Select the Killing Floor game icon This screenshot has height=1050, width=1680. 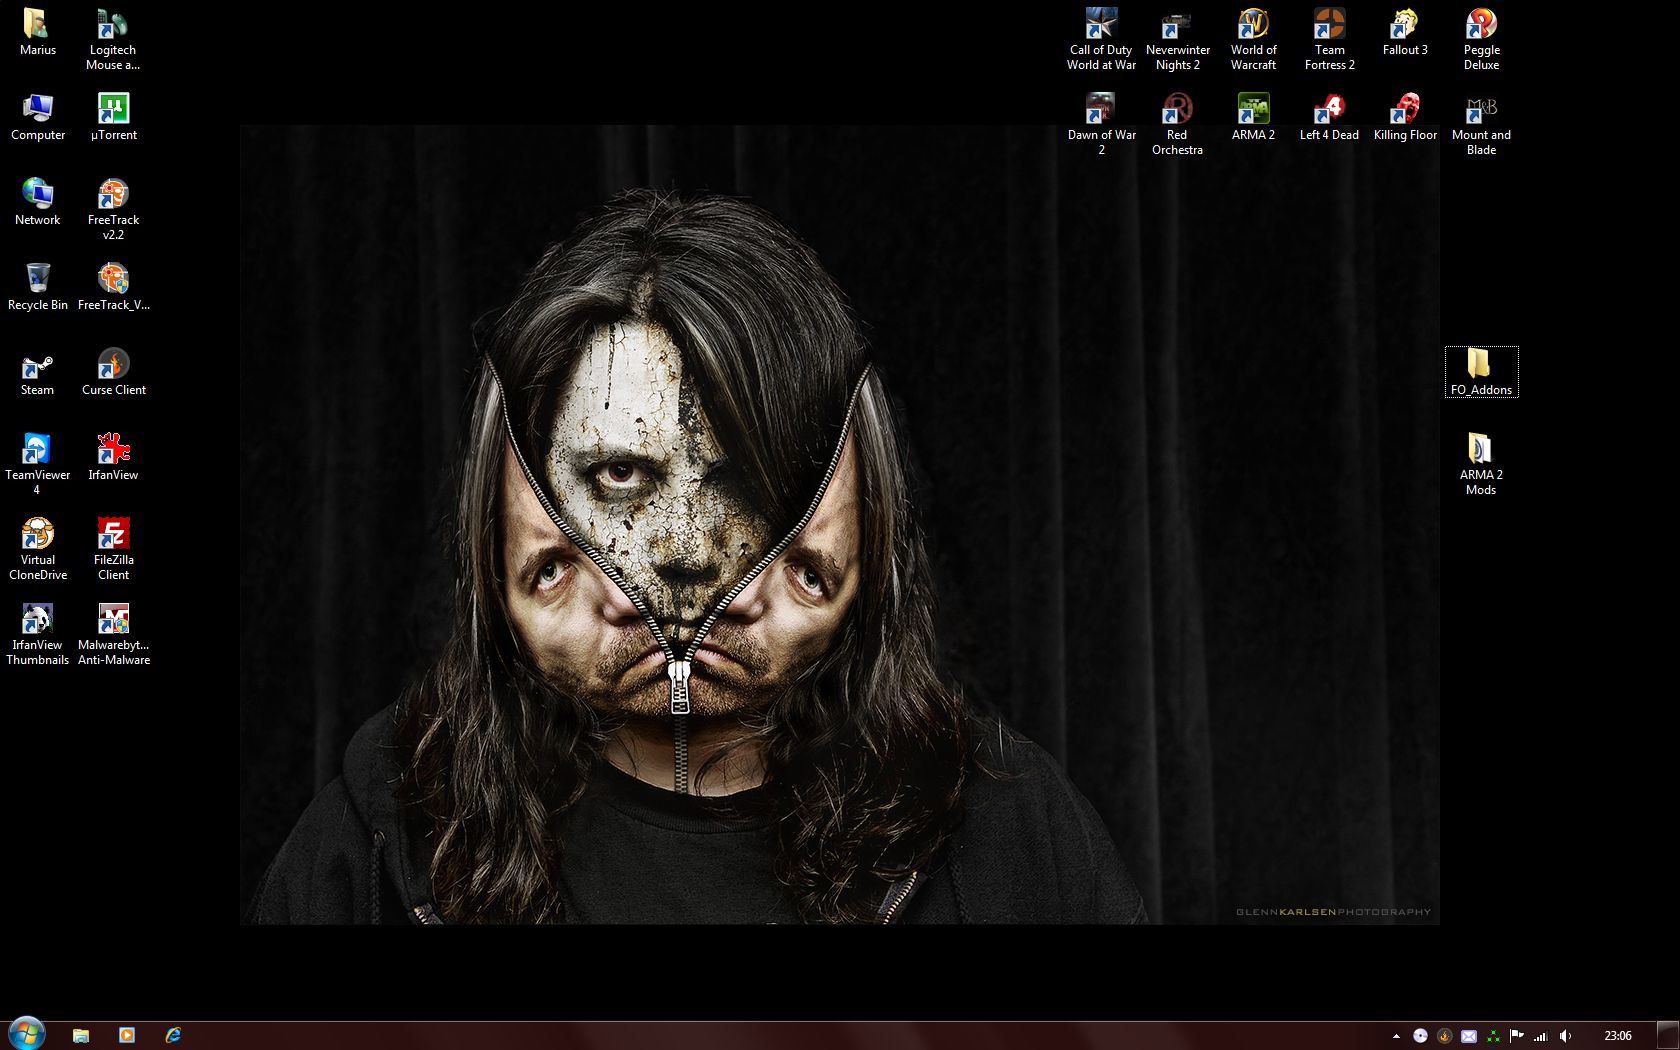[1405, 113]
